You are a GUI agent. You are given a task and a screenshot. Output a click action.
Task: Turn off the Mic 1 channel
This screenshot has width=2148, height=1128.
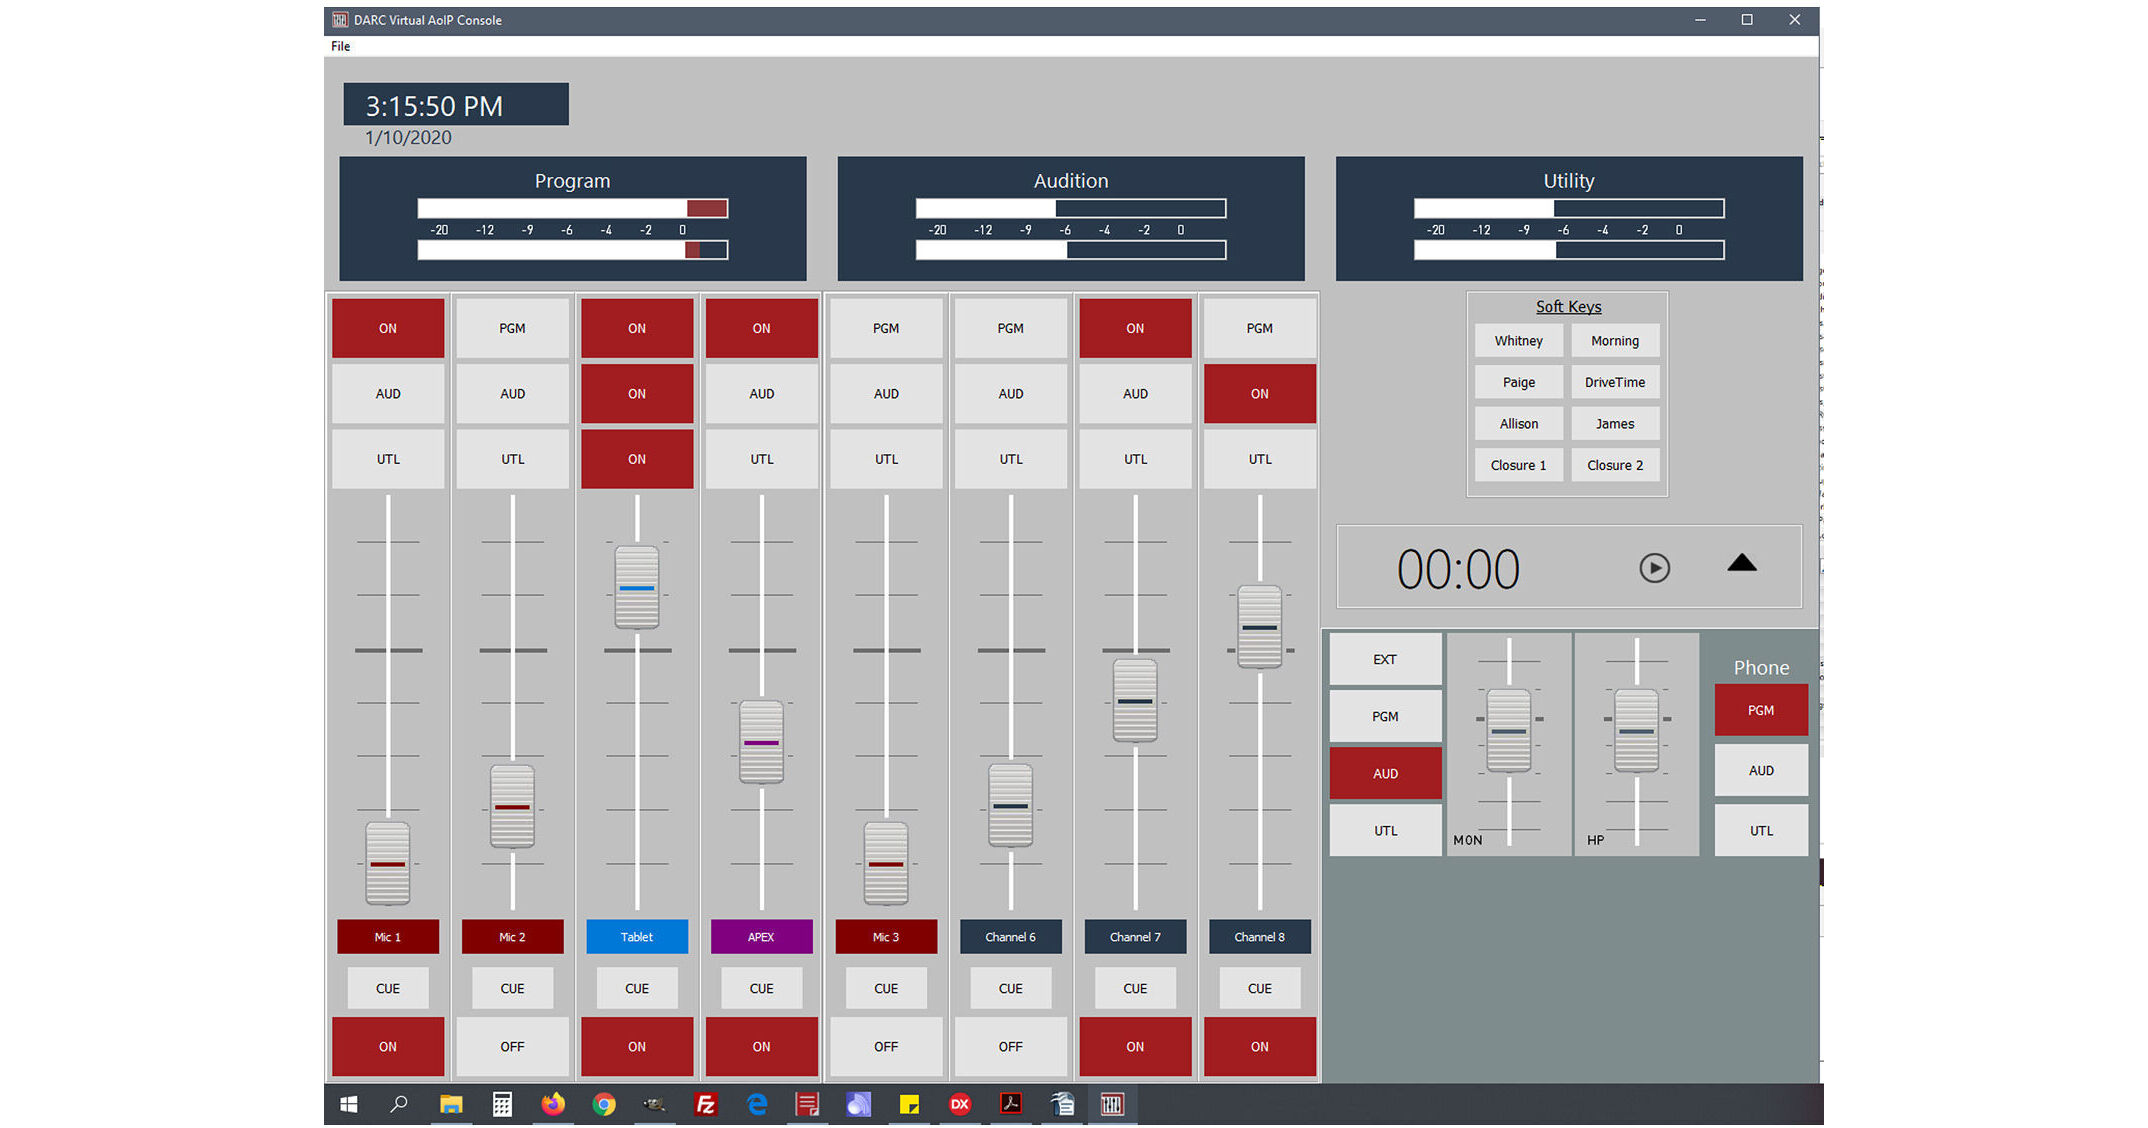pyautogui.click(x=388, y=1046)
